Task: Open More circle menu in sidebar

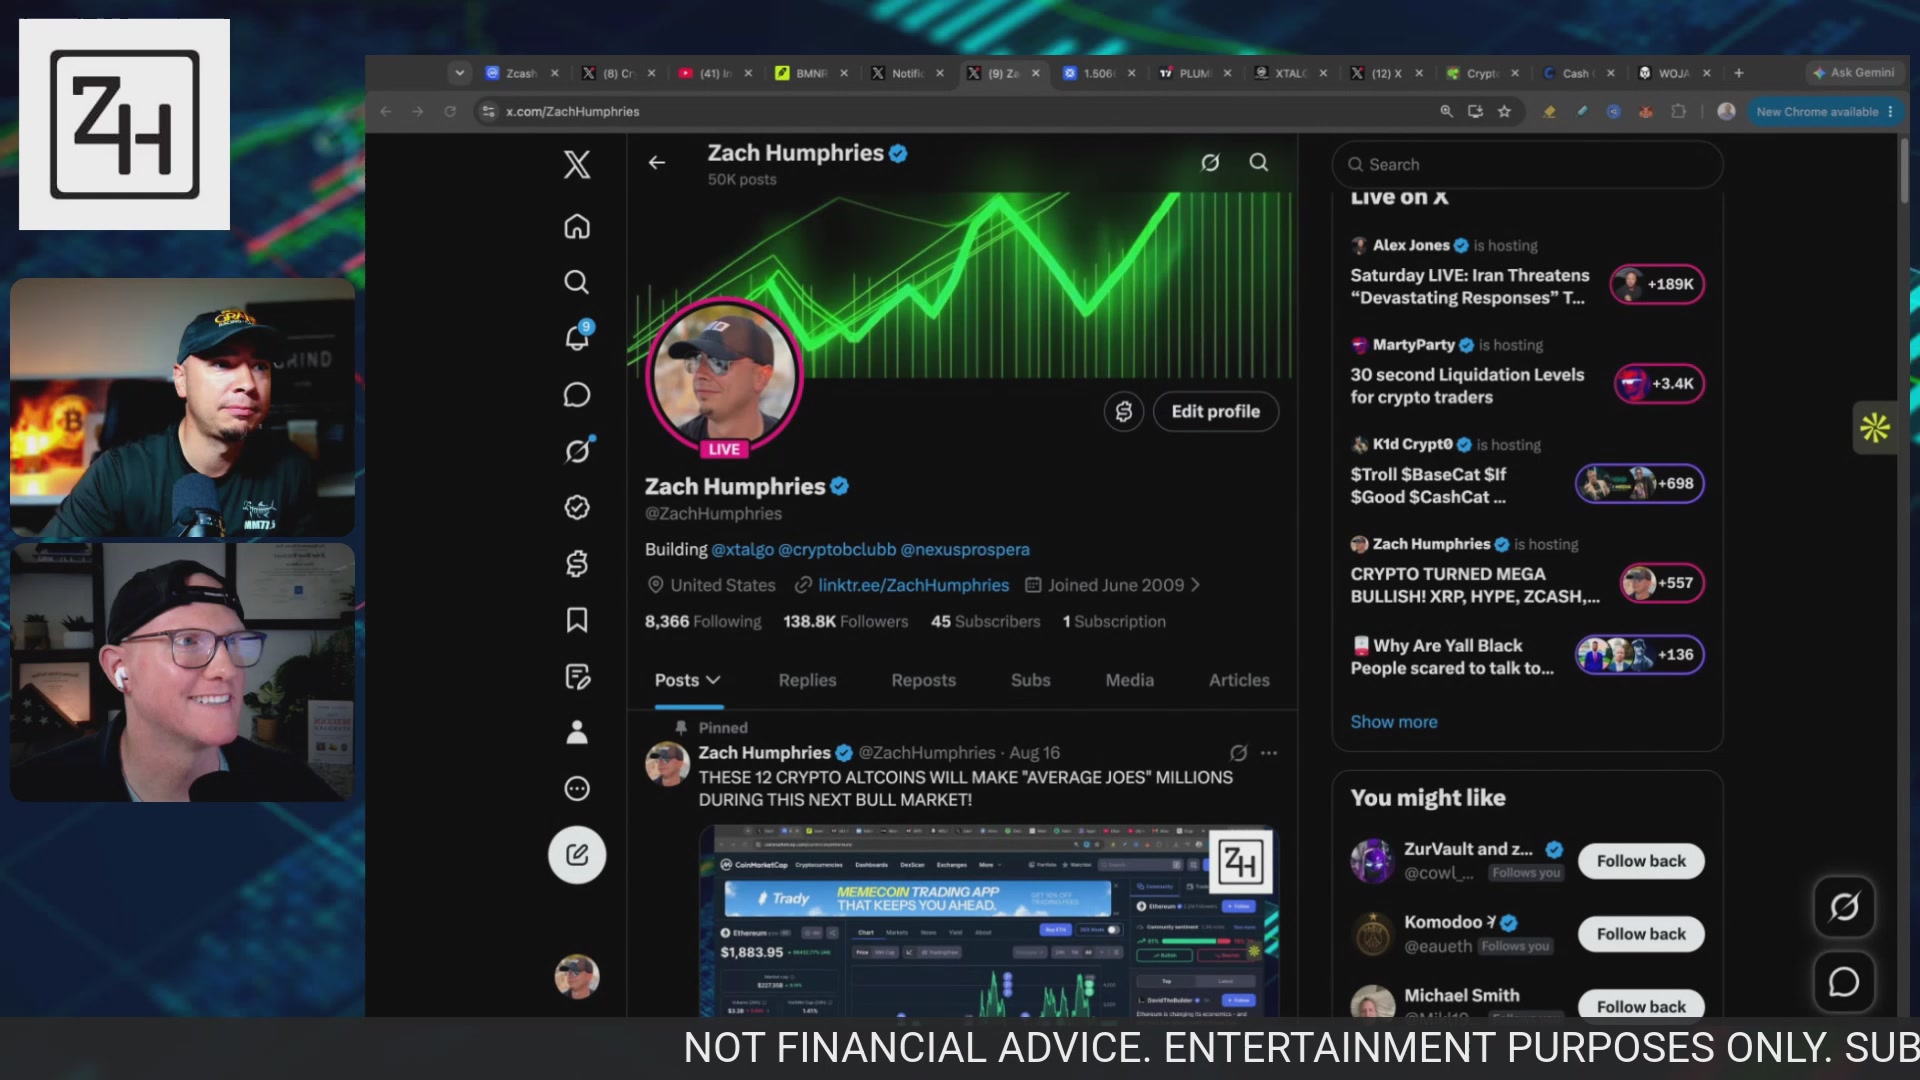Action: click(577, 789)
